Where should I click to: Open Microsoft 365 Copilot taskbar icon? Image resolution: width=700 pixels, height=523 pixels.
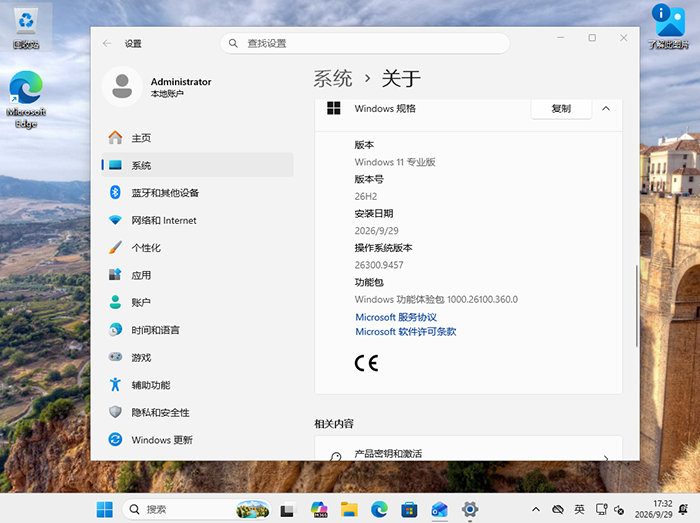[x=319, y=509]
